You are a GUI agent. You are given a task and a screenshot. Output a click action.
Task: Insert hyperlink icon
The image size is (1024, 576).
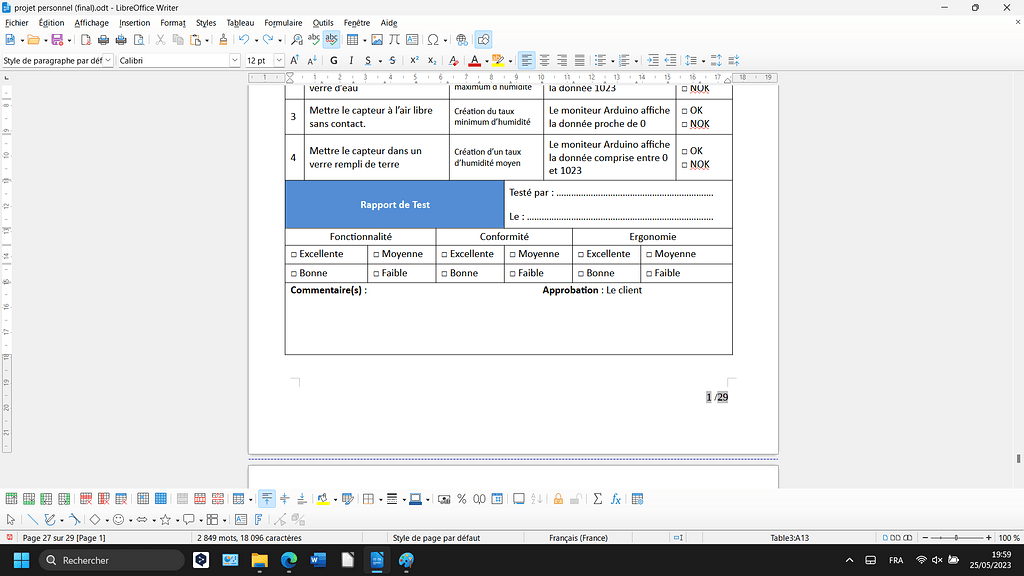coord(462,40)
